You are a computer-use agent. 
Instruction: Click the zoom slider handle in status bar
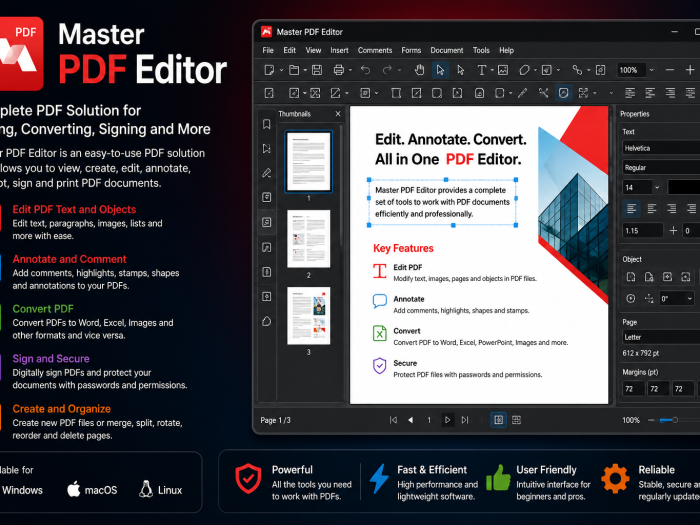point(675,420)
